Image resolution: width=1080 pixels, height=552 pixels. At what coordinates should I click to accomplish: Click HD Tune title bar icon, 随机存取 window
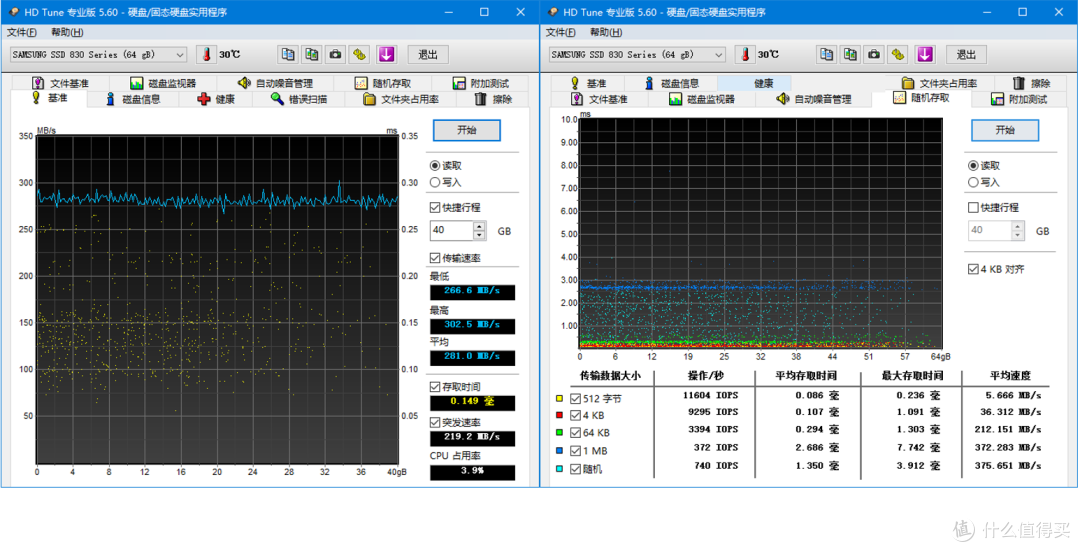click(x=553, y=12)
